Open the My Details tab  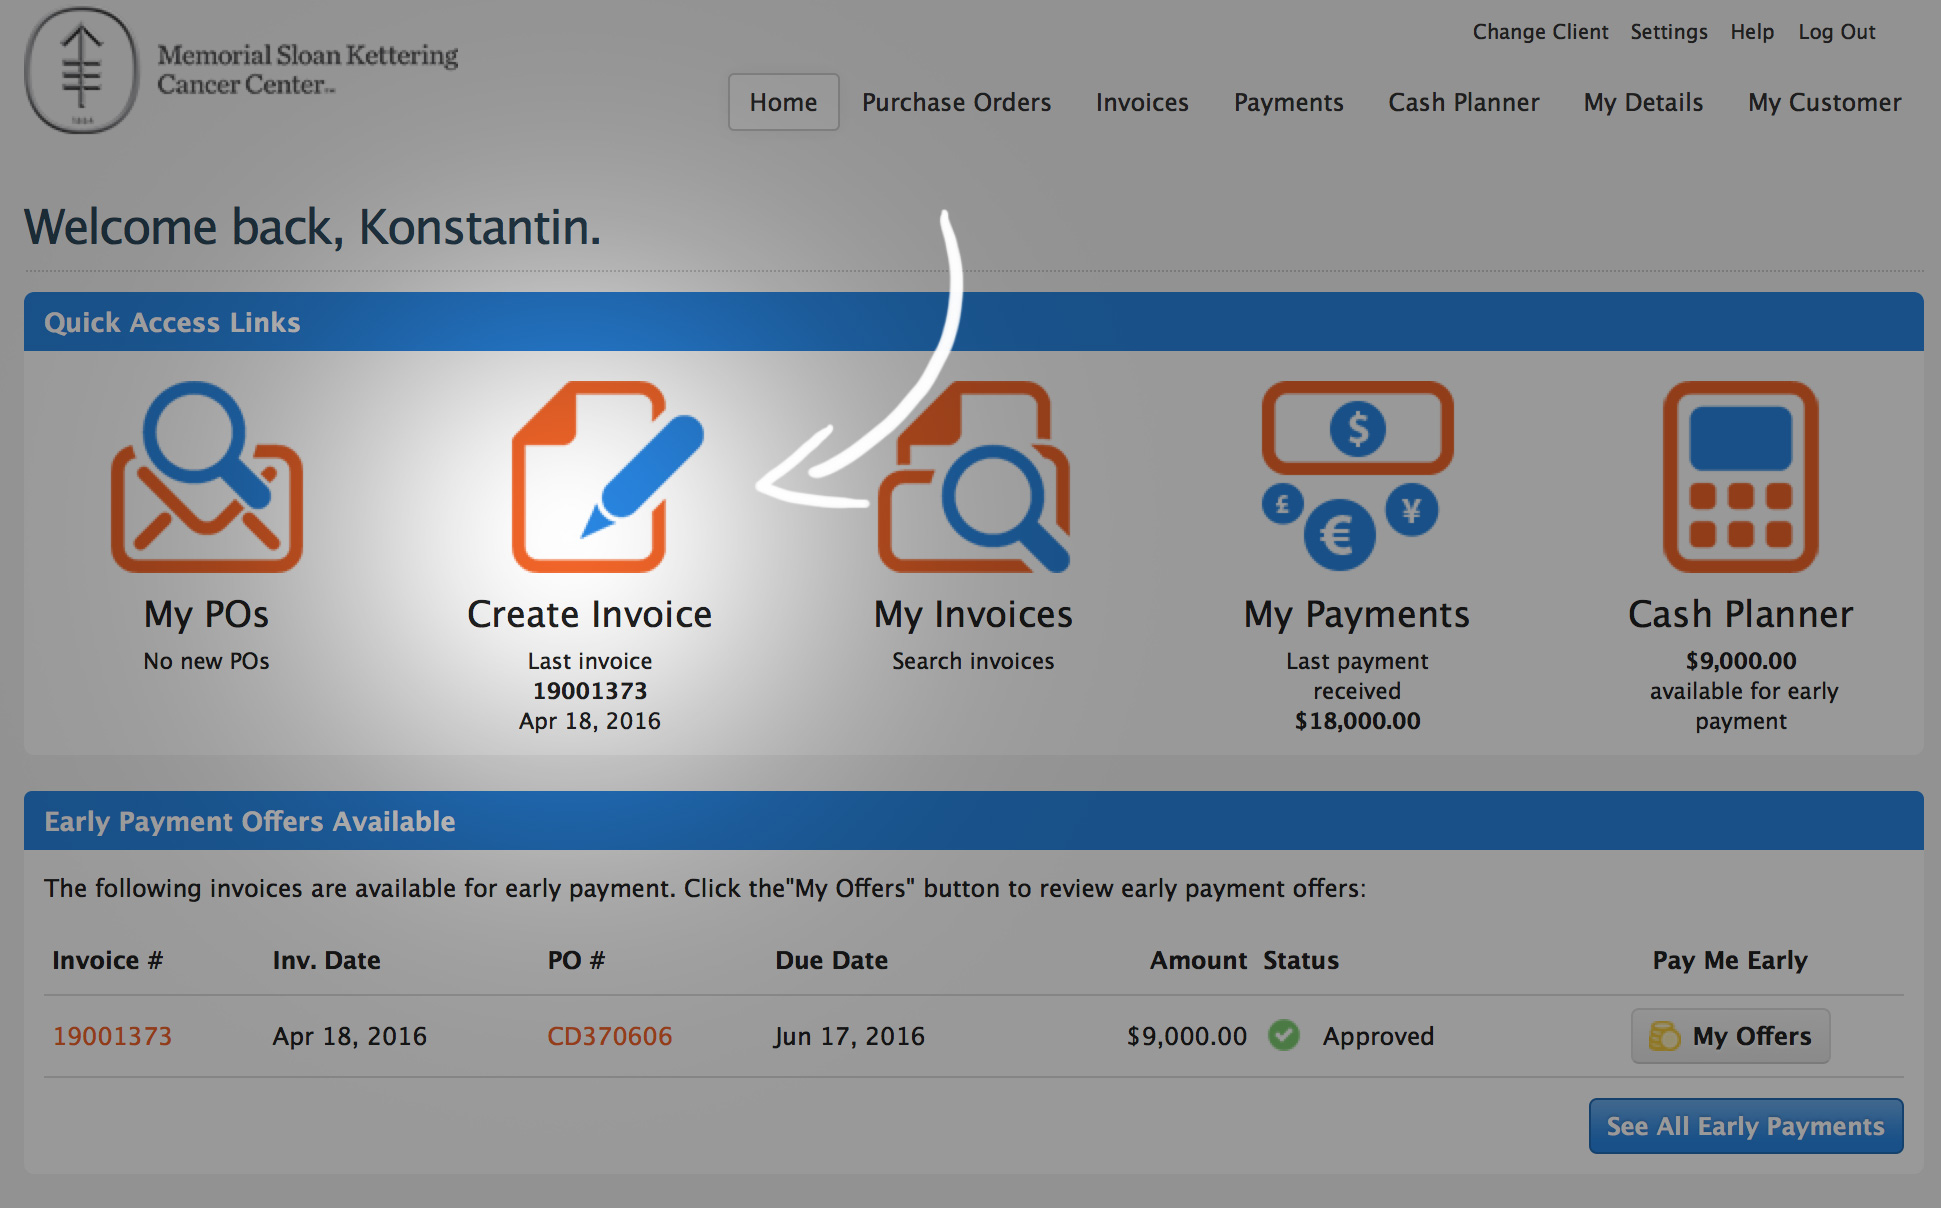tap(1643, 102)
